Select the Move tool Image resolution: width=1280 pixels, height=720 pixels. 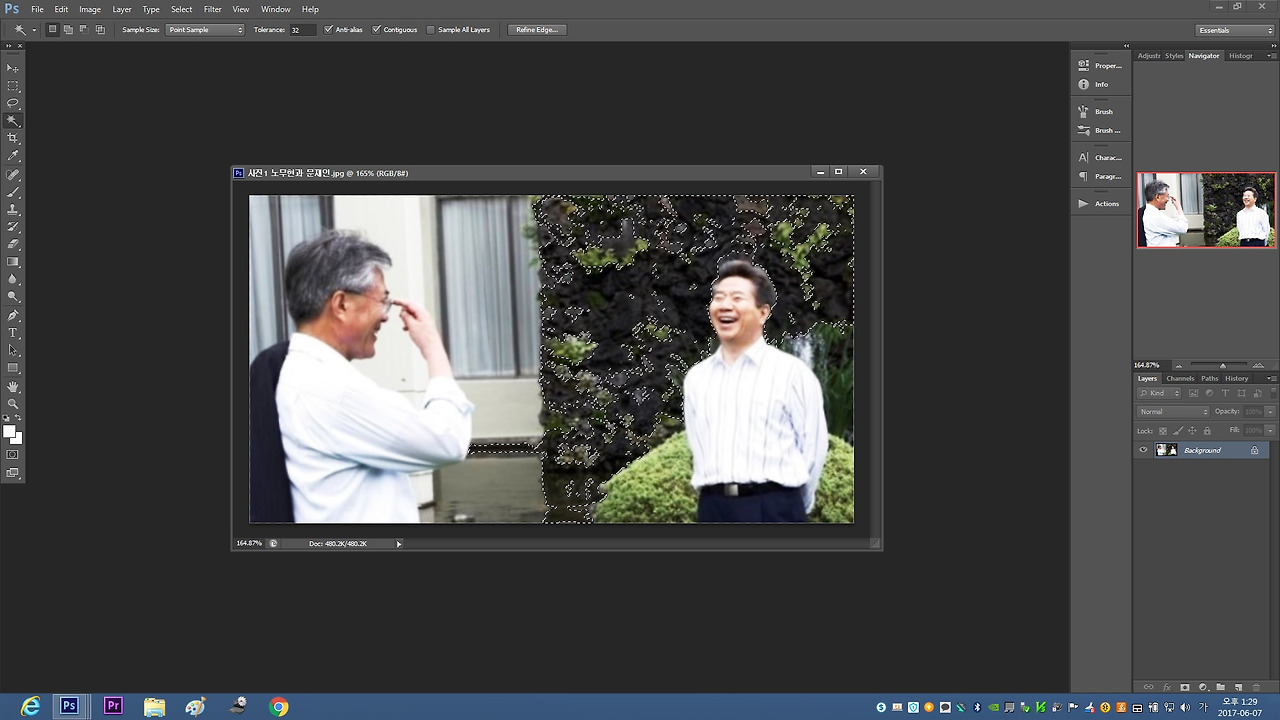coord(13,68)
